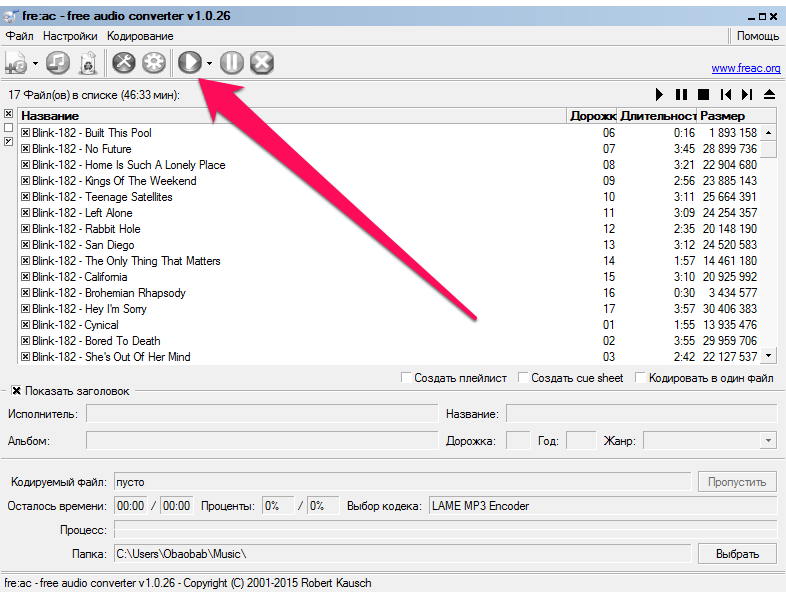
Task: Open the www.freac.org link
Action: pyautogui.click(x=746, y=68)
